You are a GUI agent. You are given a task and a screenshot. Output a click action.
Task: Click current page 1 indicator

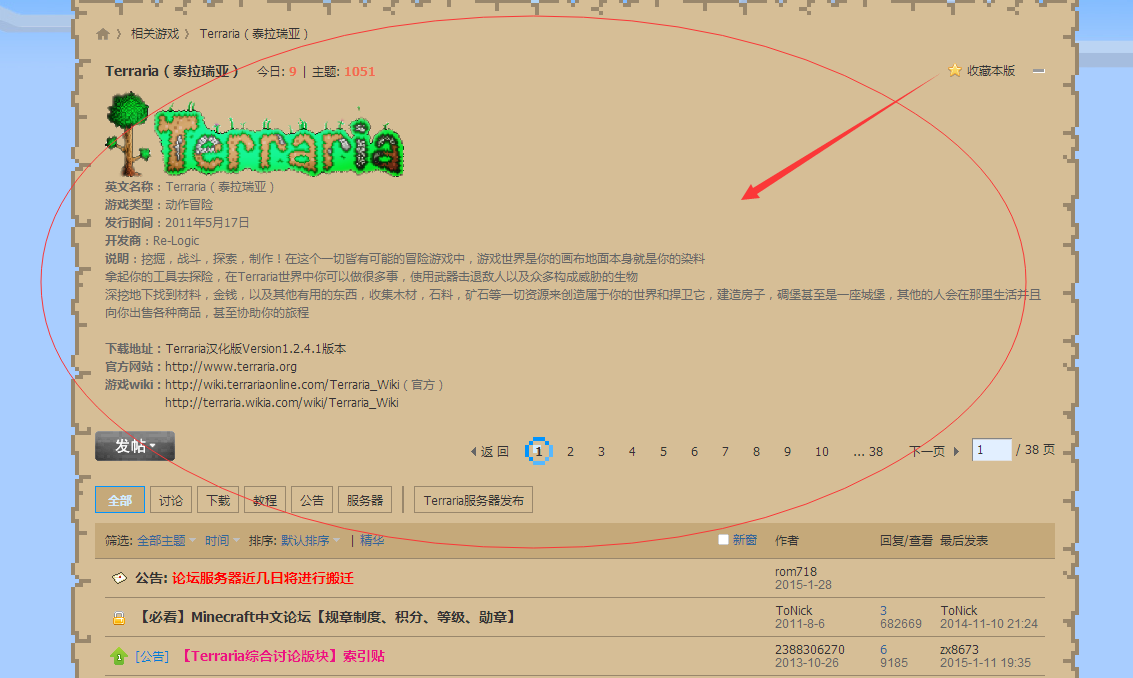(x=538, y=451)
